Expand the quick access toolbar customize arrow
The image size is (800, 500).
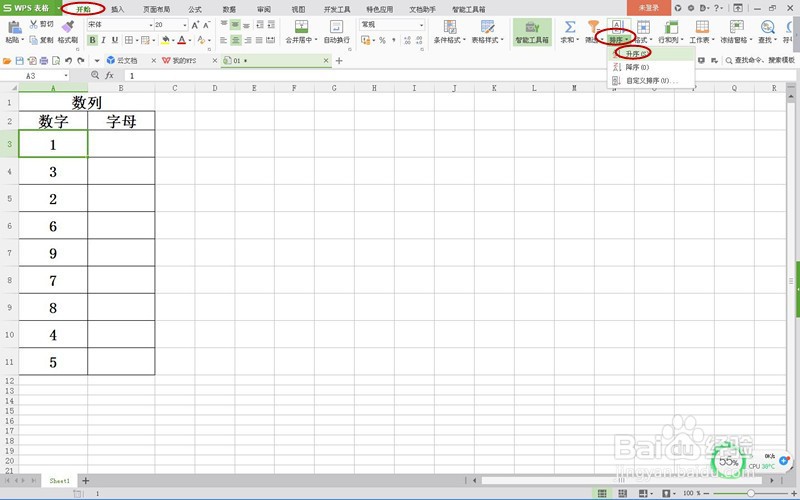click(x=97, y=61)
